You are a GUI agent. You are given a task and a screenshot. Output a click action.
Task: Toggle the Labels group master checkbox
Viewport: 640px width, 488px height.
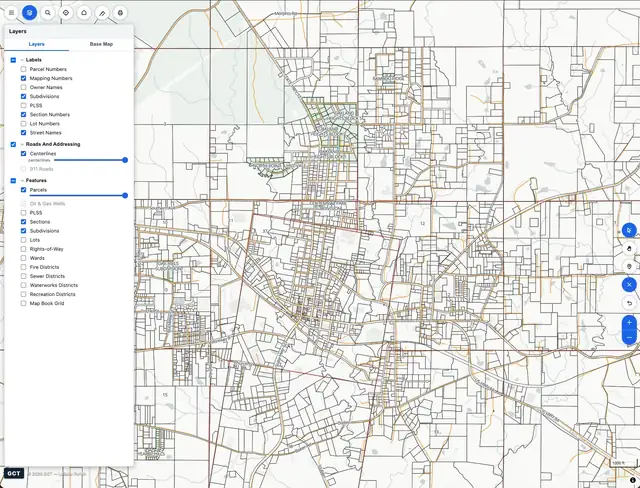click(x=13, y=60)
